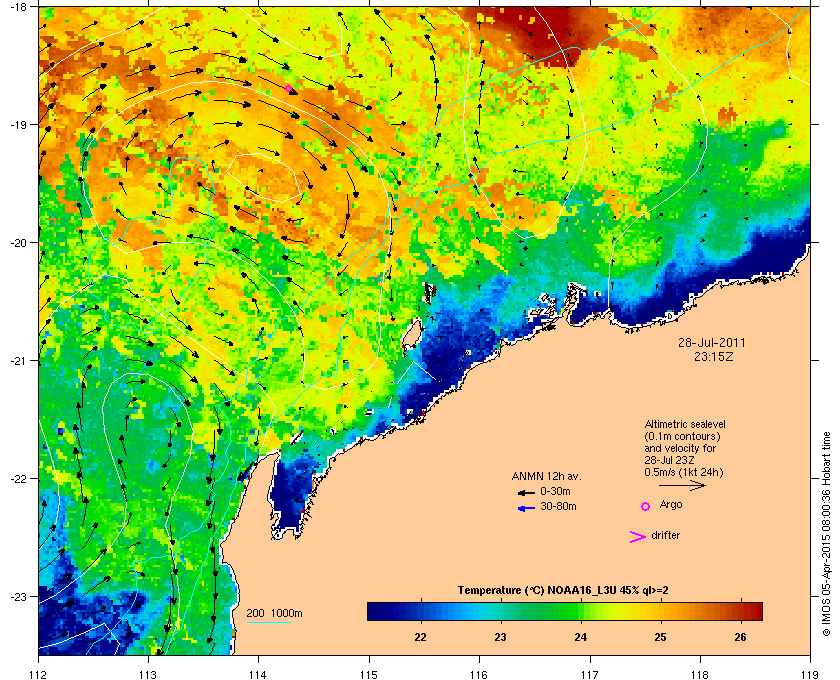
Task: Click the latitude axis label '-23'
Action: coord(19,597)
